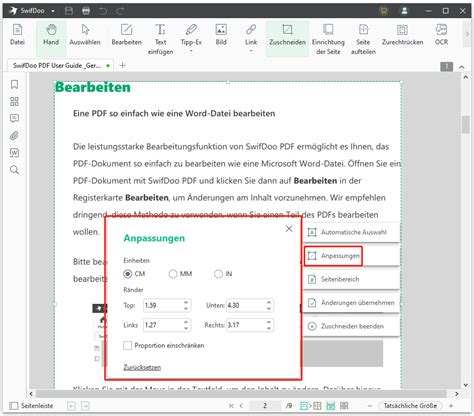Choose the Auswählen cursor tool
The image size is (474, 416).
pos(85,35)
